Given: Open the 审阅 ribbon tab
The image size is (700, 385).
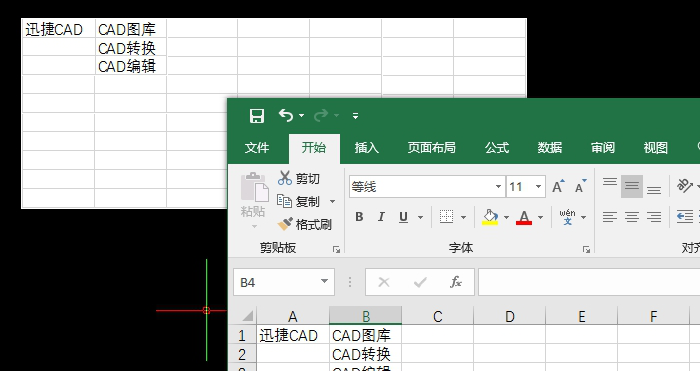Looking at the screenshot, I should 603,148.
